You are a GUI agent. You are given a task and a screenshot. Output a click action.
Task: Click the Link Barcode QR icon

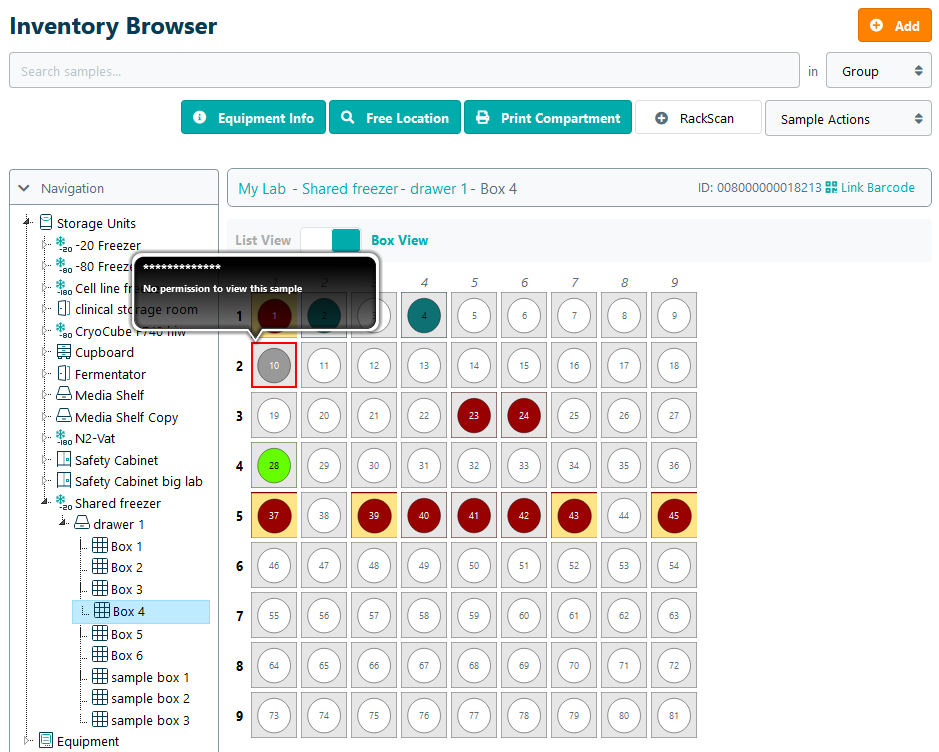coord(831,187)
